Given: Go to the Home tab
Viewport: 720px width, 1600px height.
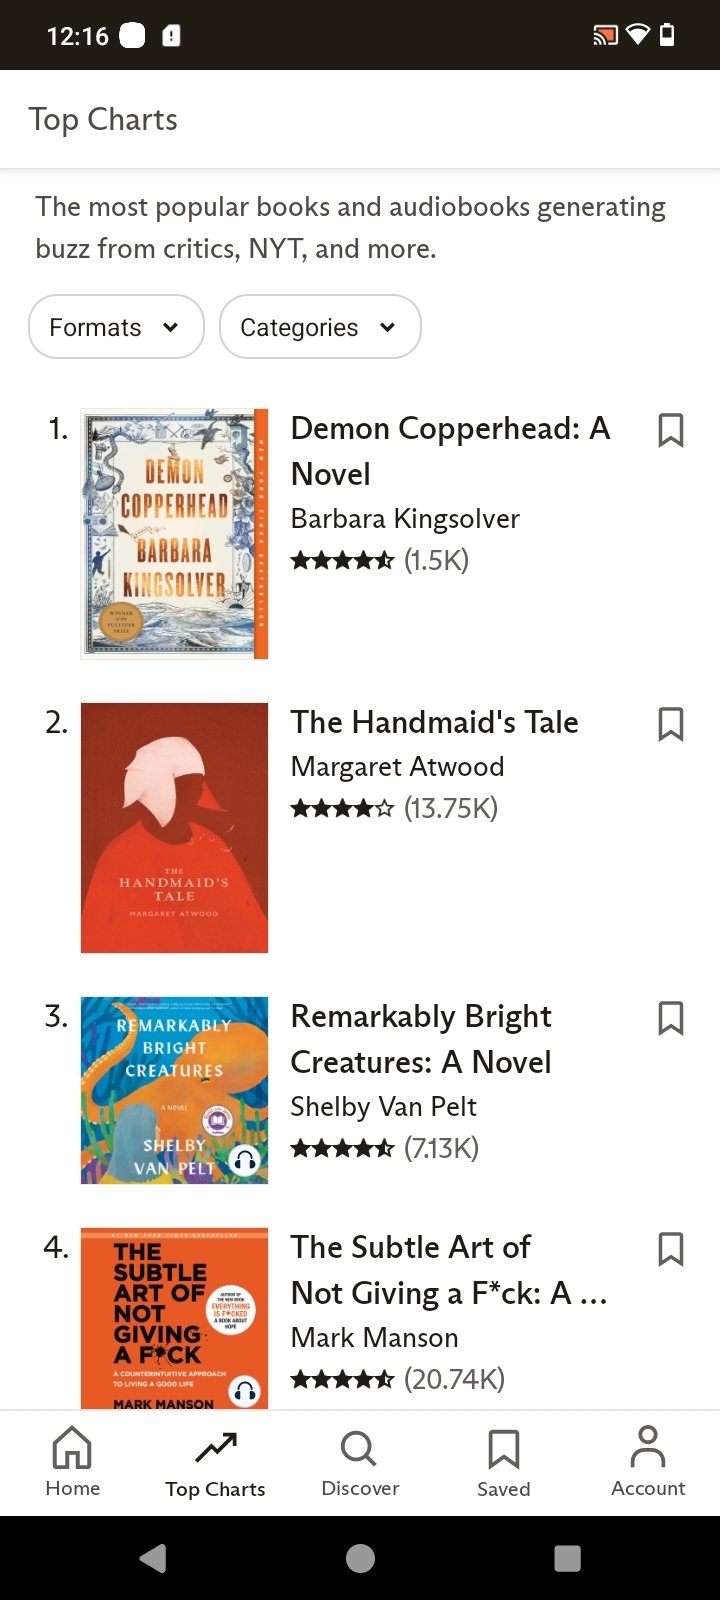Looking at the screenshot, I should [73, 1461].
